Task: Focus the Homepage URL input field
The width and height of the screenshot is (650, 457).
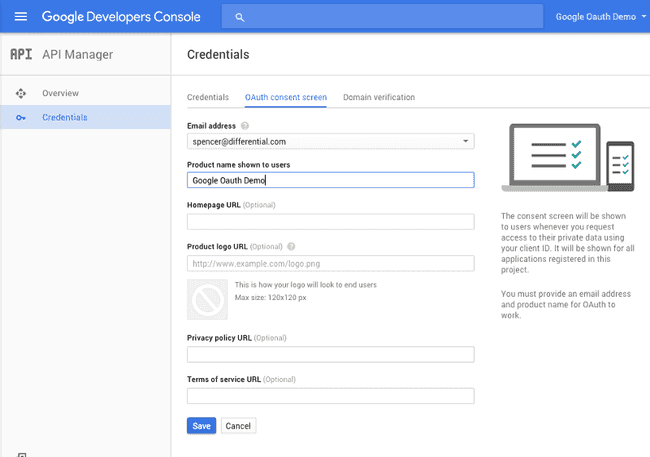Action: (x=330, y=222)
